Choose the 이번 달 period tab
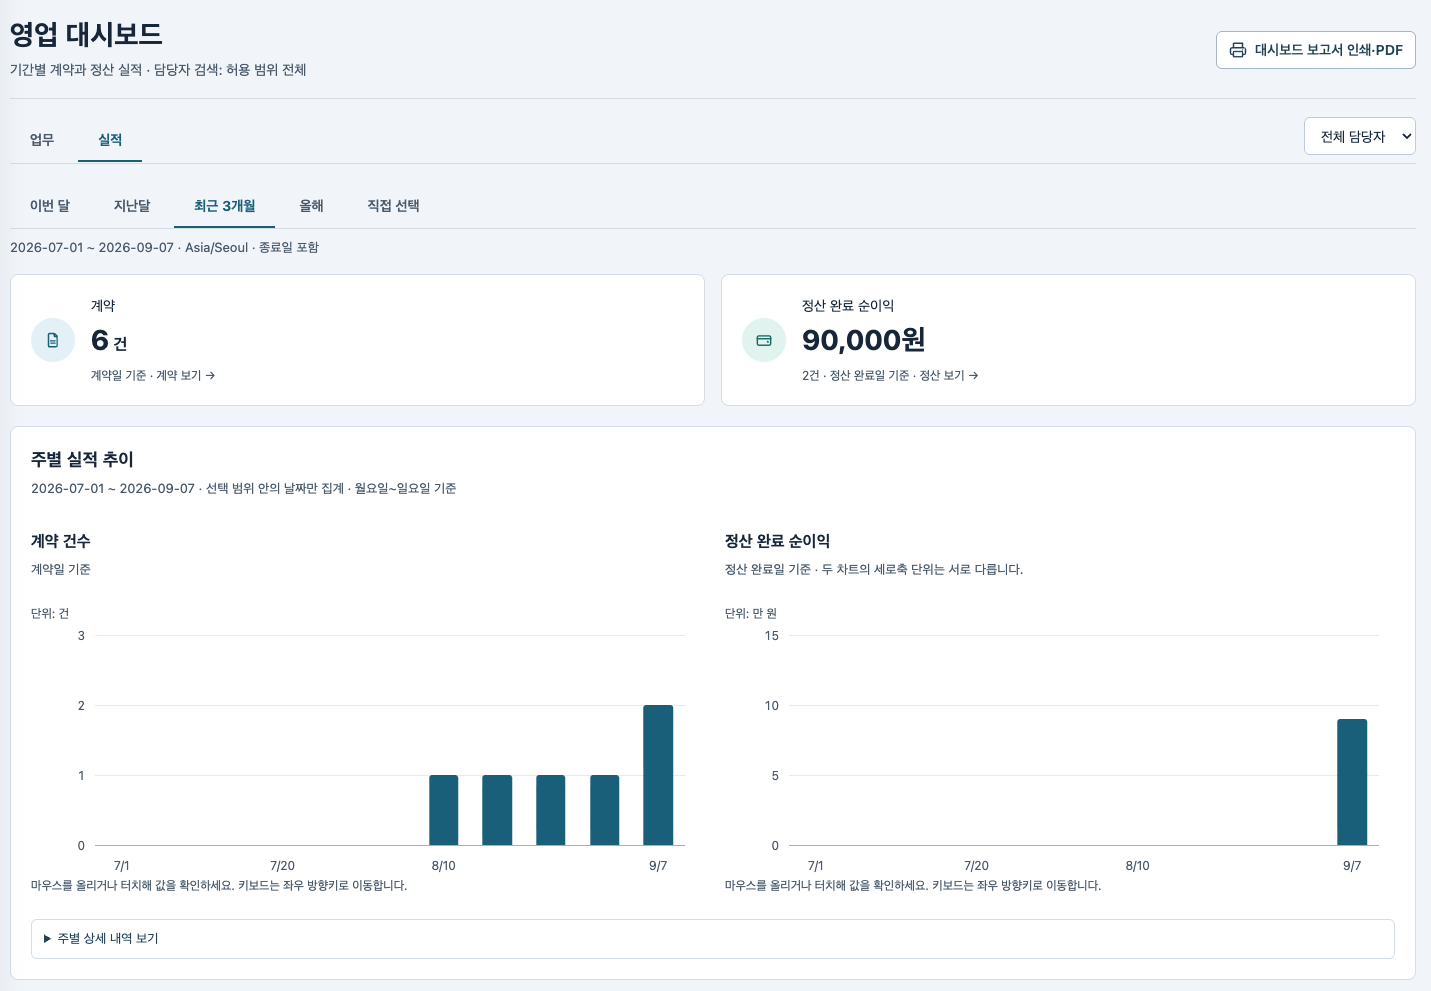1431x991 pixels. [x=50, y=206]
